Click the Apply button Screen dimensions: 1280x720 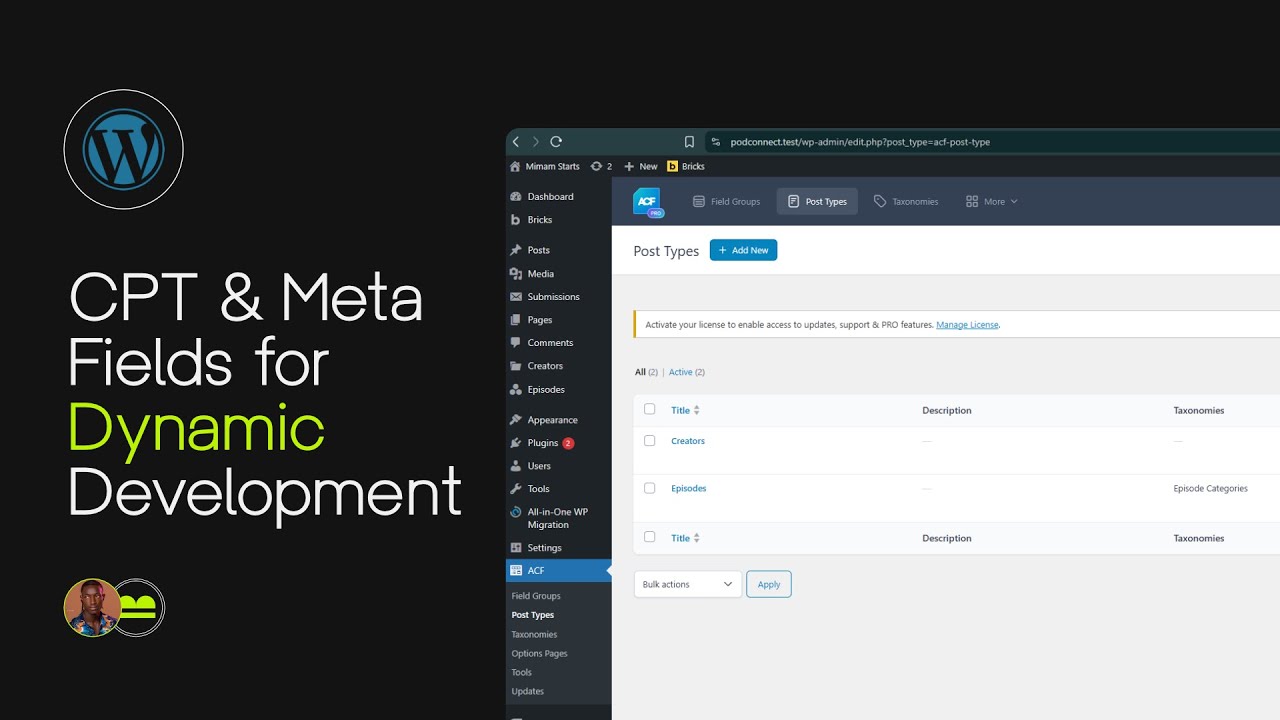[x=769, y=584]
